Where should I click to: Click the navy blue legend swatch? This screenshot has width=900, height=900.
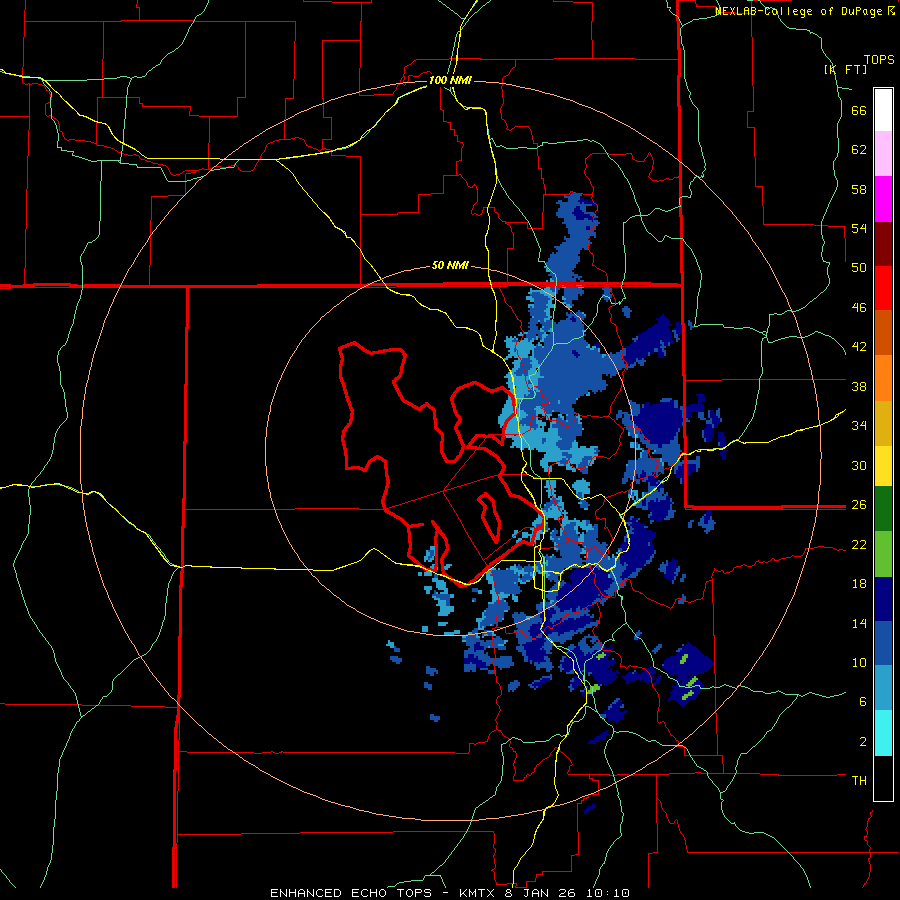pos(883,599)
